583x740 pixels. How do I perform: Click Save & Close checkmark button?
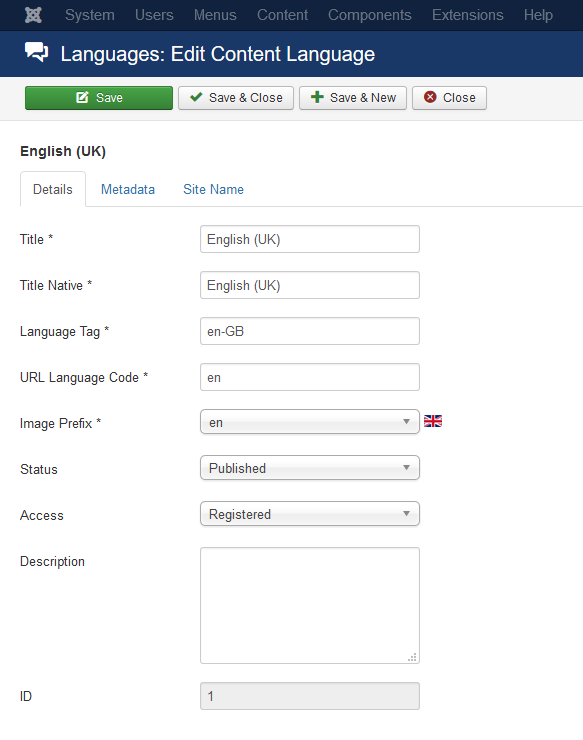click(x=236, y=98)
